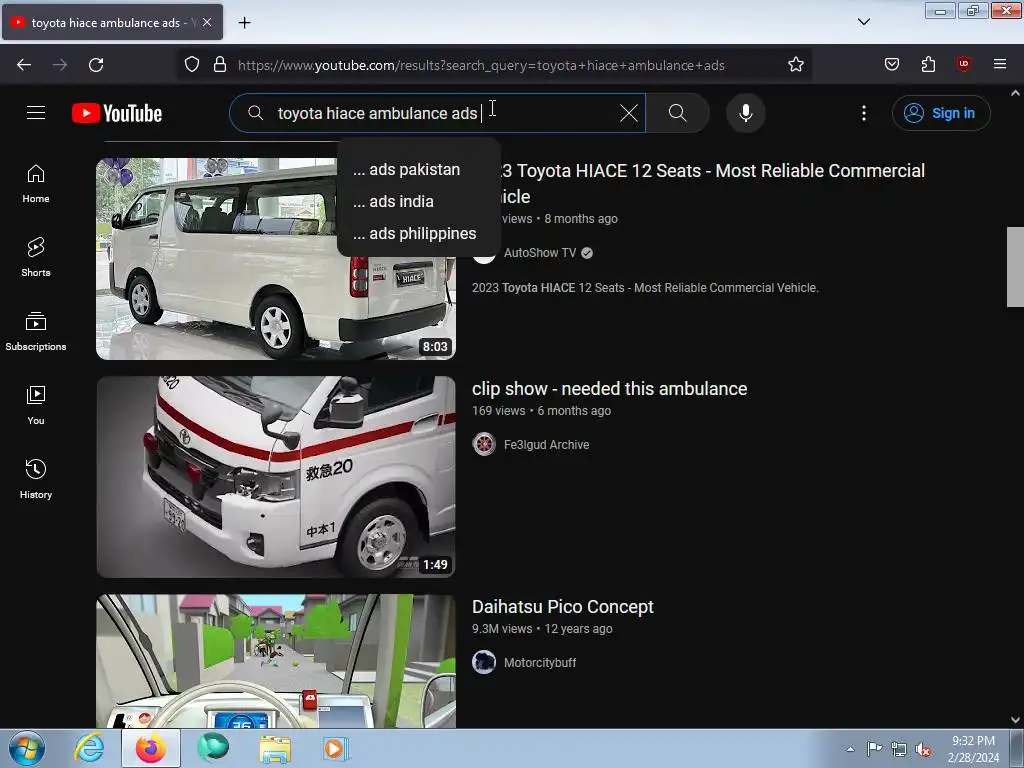Viewport: 1024px width, 768px height.
Task: Open volume control in system tray
Action: 923,749
